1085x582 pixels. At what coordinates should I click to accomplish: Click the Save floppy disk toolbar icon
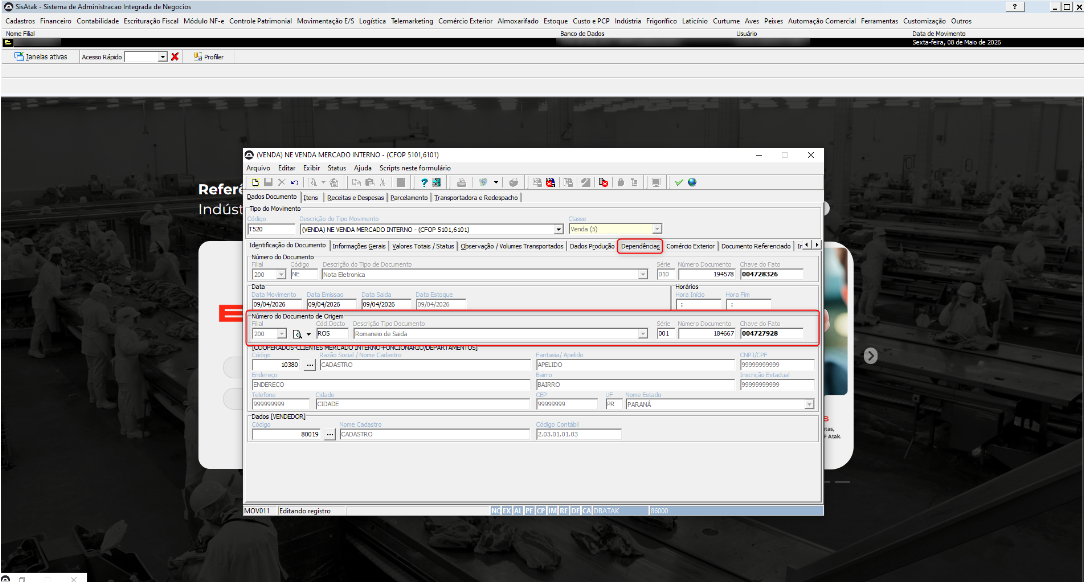coord(268,183)
